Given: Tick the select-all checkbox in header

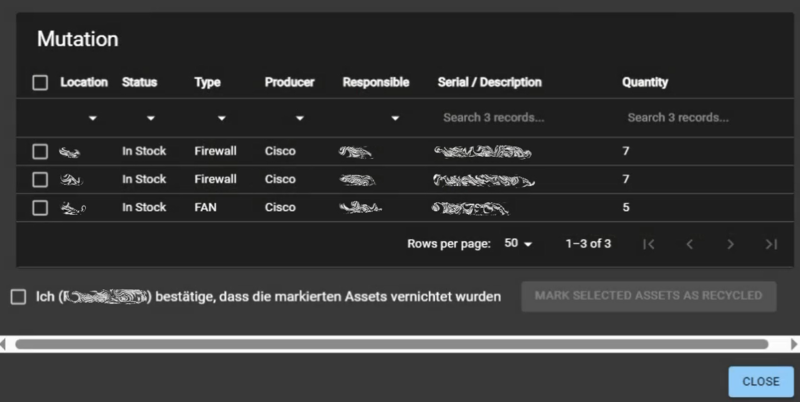Looking at the screenshot, I should (40, 83).
